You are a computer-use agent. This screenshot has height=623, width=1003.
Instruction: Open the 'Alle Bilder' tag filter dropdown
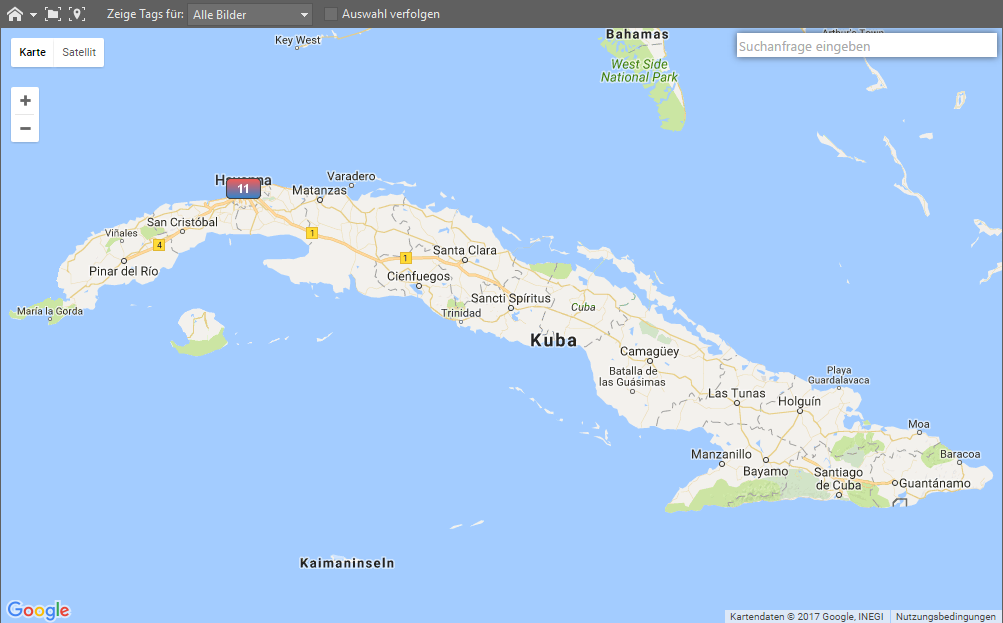250,14
